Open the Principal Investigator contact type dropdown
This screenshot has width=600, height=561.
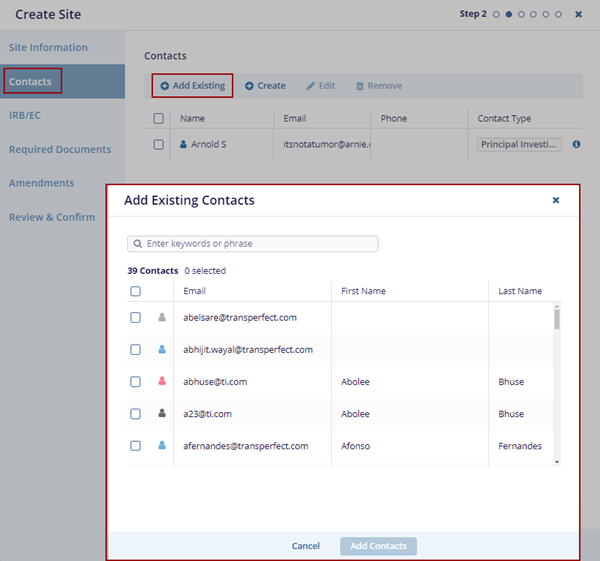519,145
